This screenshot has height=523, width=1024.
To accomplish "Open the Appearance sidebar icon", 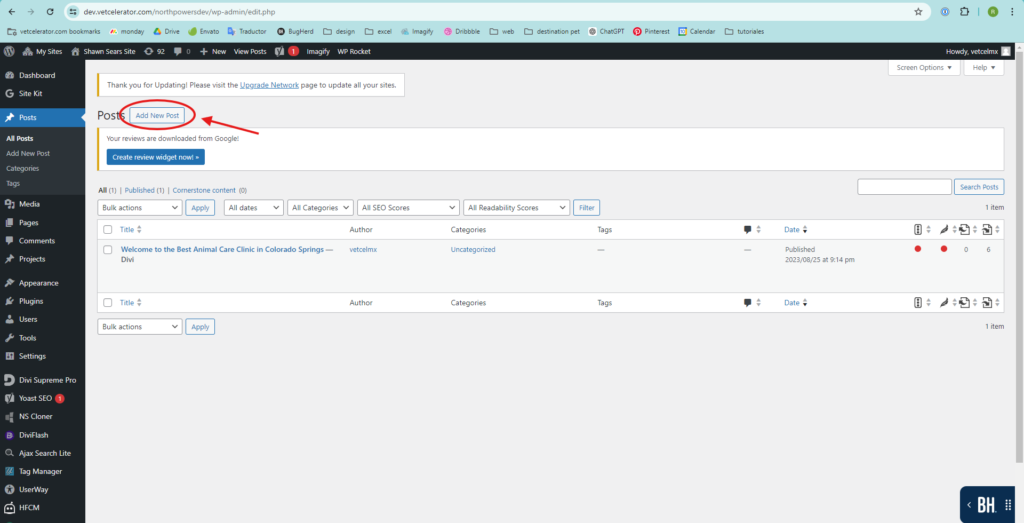I will click(9, 283).
